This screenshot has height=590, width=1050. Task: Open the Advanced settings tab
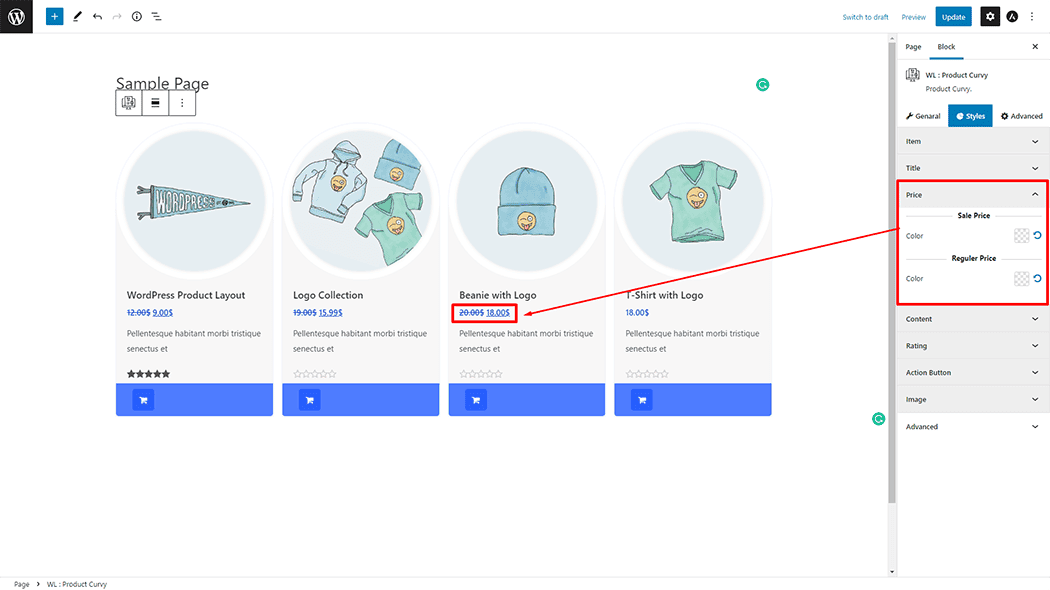coord(1022,116)
